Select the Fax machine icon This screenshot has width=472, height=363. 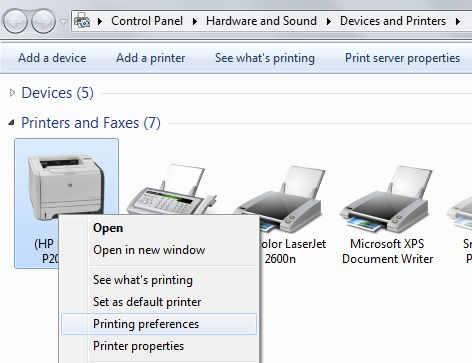coord(172,190)
